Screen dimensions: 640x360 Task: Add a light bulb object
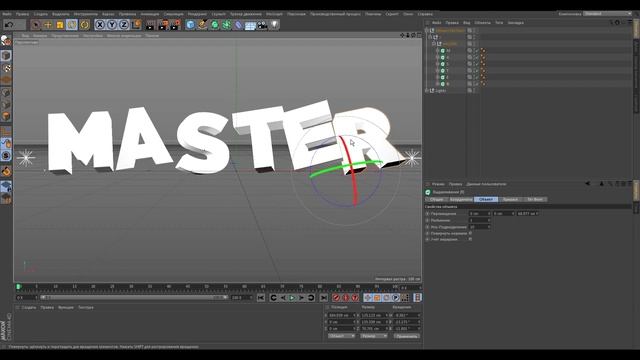click(x=274, y=25)
